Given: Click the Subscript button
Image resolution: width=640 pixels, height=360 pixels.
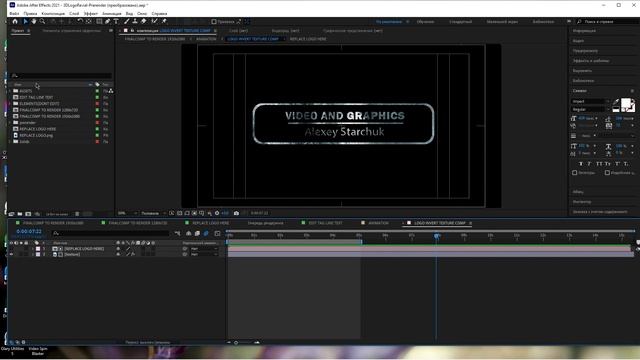Looking at the screenshot, I should (626, 164).
